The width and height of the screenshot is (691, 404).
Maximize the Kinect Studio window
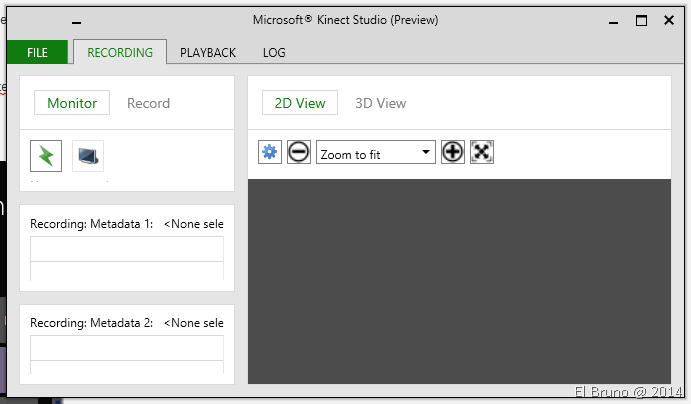[641, 20]
